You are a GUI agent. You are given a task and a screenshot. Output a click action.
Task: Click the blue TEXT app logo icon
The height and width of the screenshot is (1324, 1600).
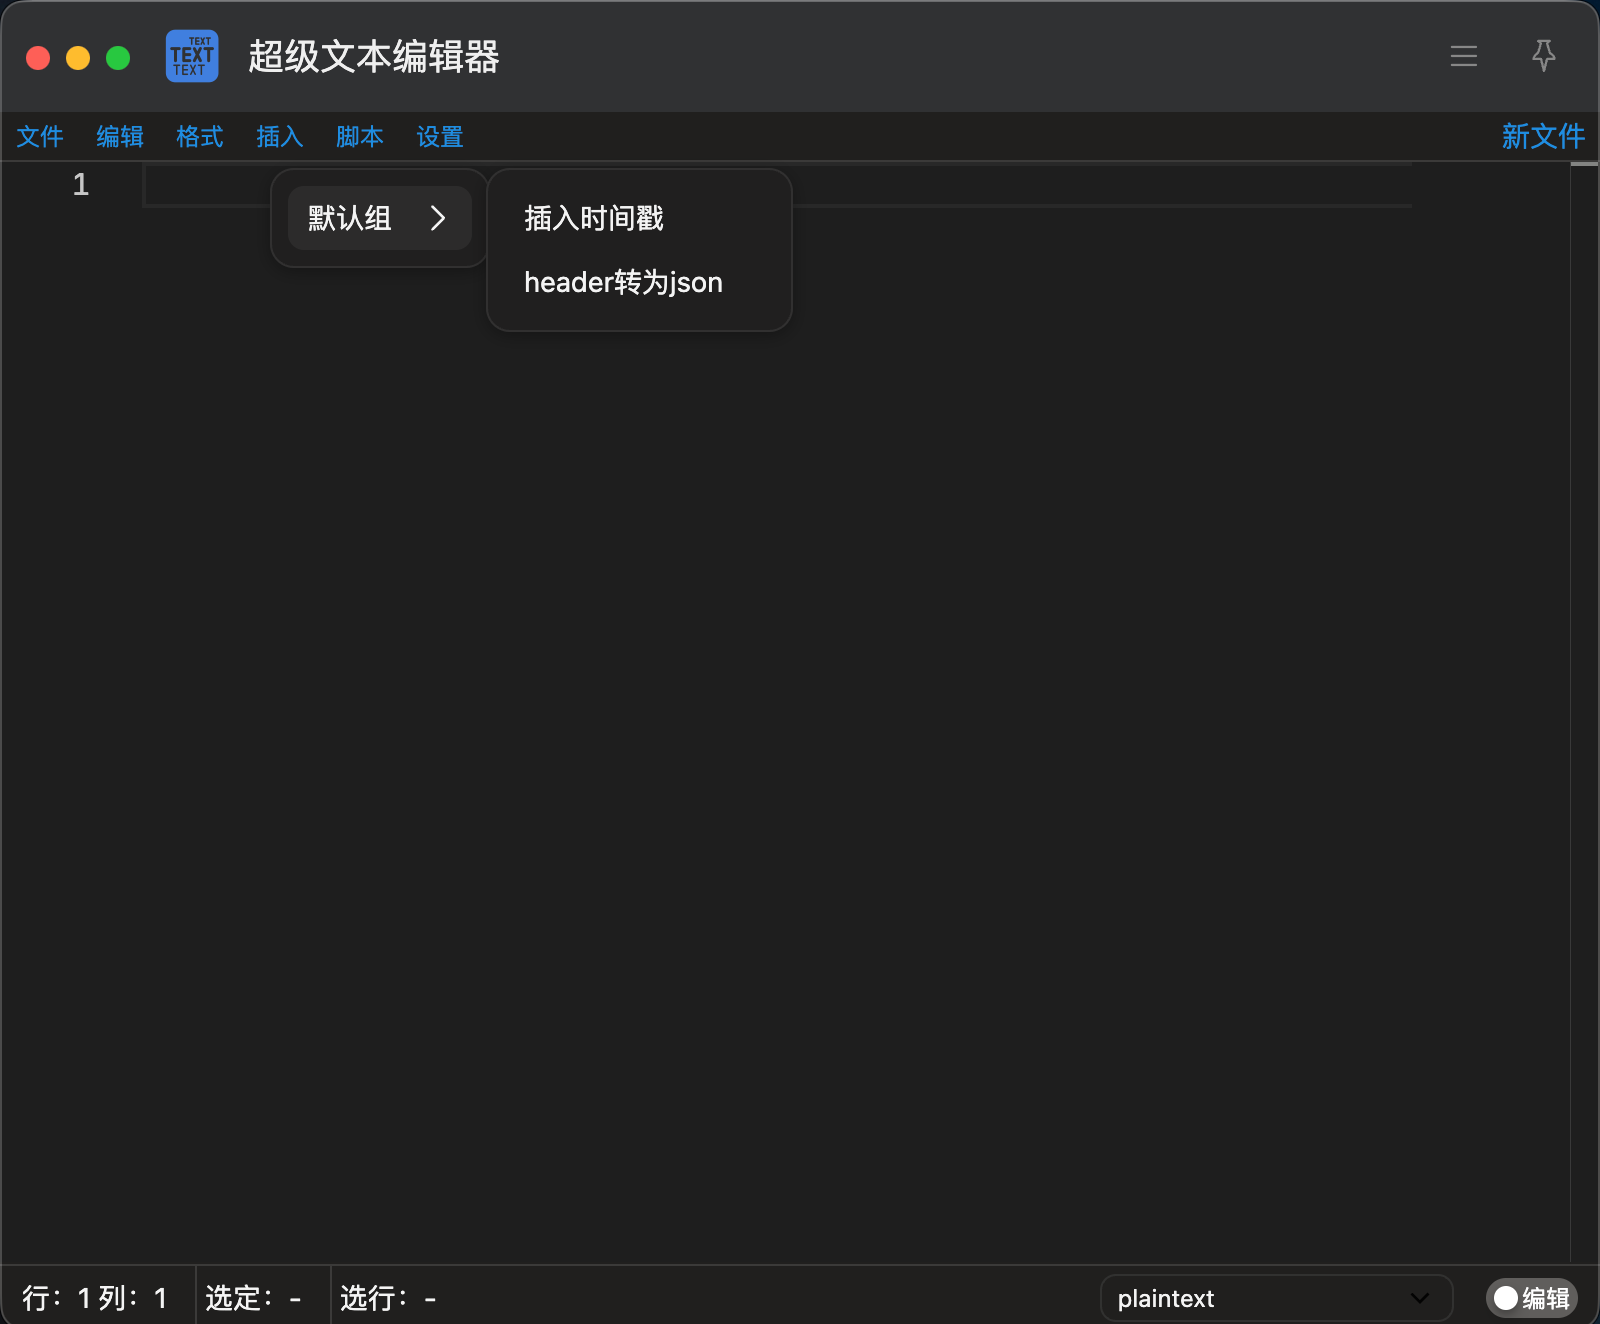coord(192,56)
